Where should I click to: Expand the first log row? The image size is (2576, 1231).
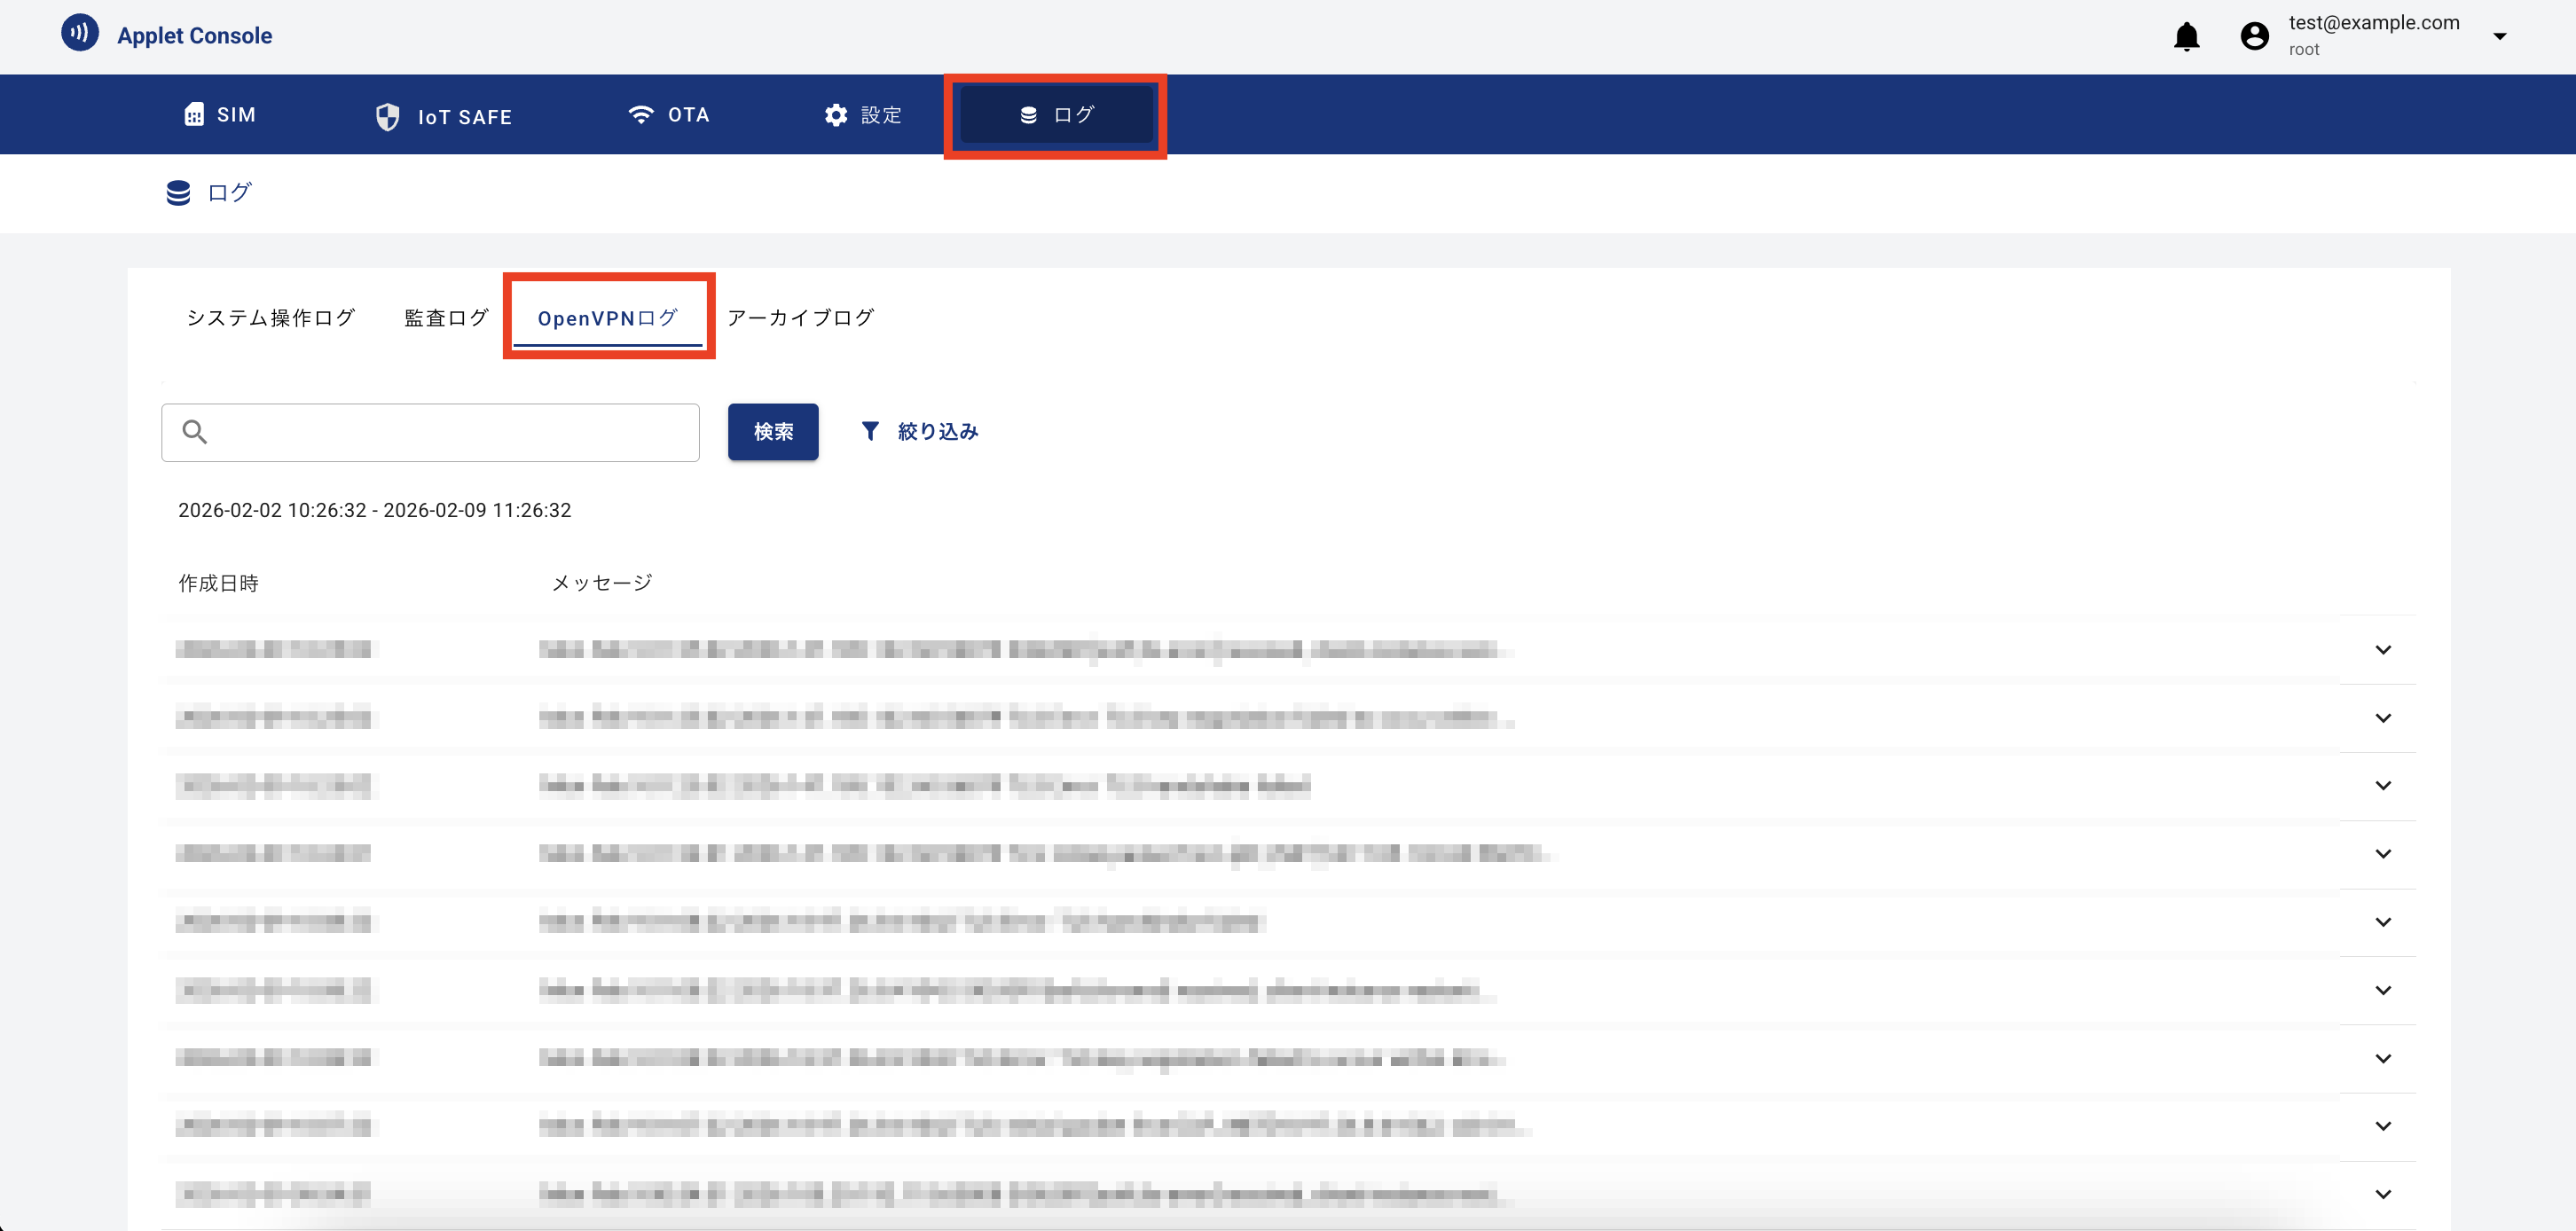tap(2383, 650)
